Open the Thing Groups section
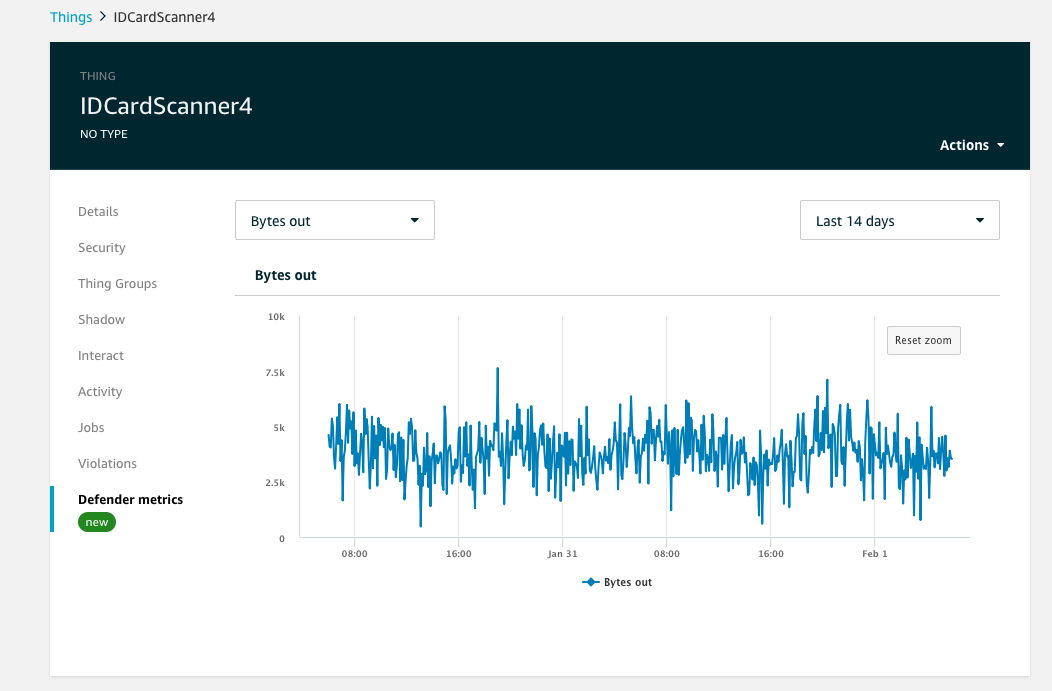1052x691 pixels. 117,283
